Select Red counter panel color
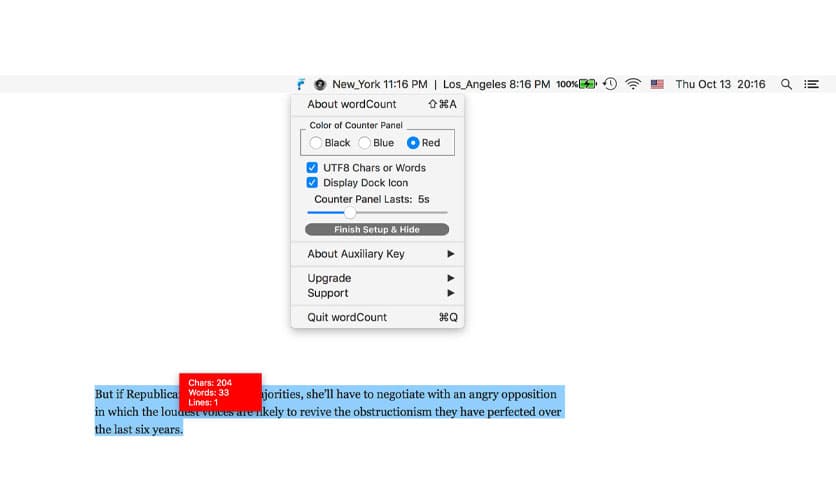The width and height of the screenshot is (836, 484). tap(413, 143)
